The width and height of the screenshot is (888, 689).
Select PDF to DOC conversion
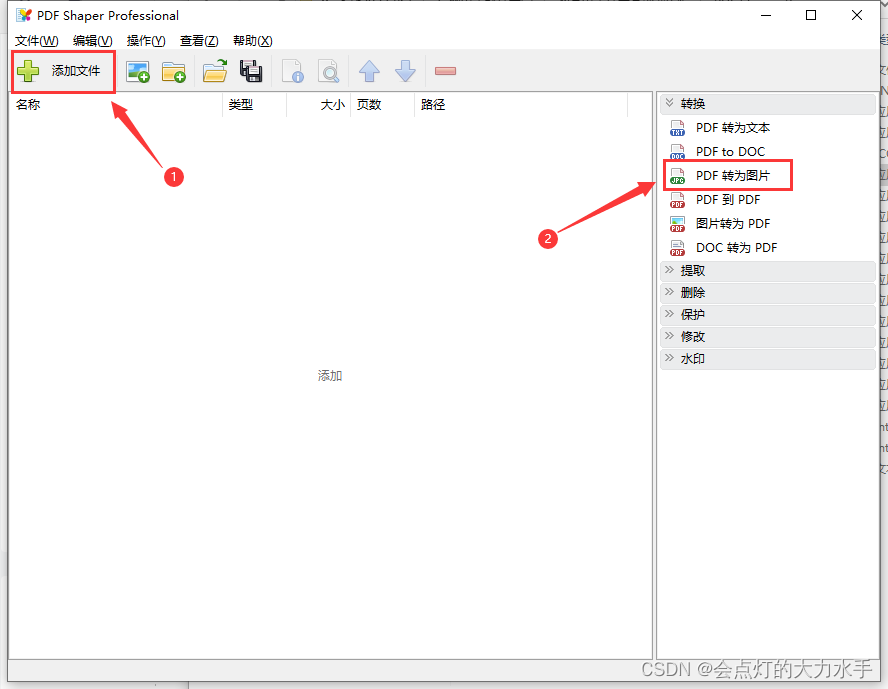pos(730,152)
